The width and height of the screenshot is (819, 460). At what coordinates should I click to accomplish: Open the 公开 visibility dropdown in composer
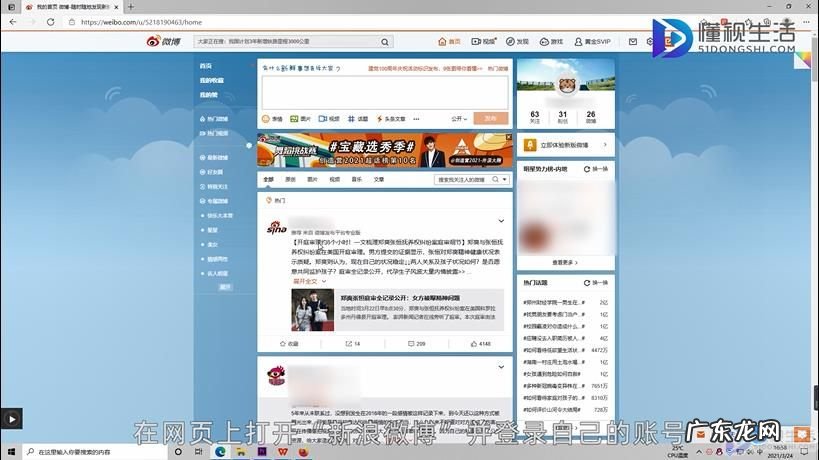click(459, 119)
